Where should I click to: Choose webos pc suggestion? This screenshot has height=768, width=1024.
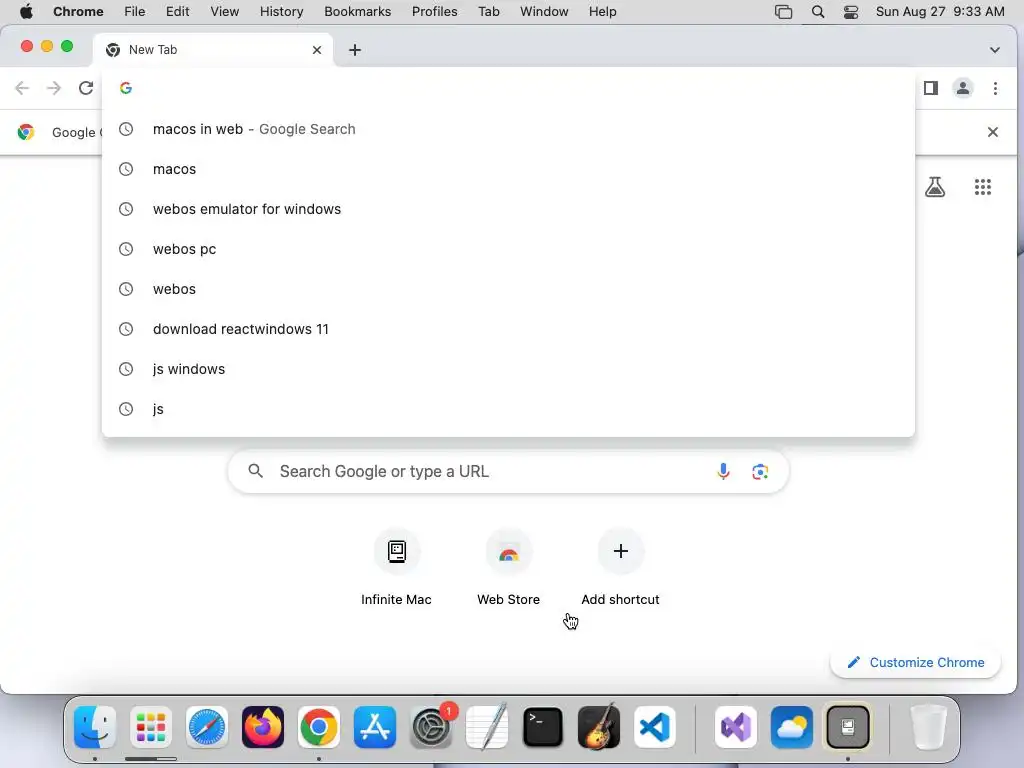click(508, 249)
